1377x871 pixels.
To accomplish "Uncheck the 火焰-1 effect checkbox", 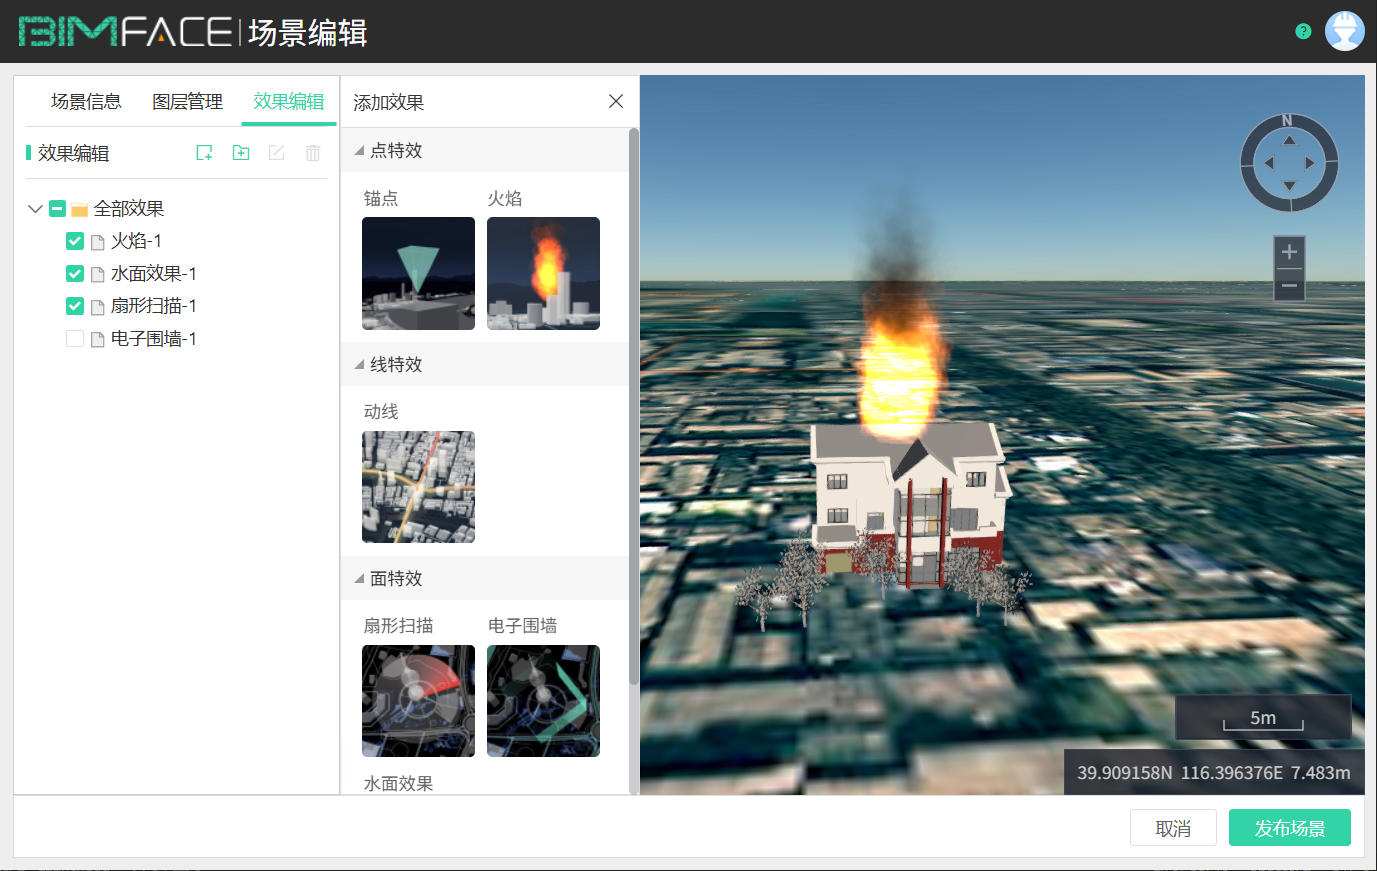I will click(x=75, y=241).
